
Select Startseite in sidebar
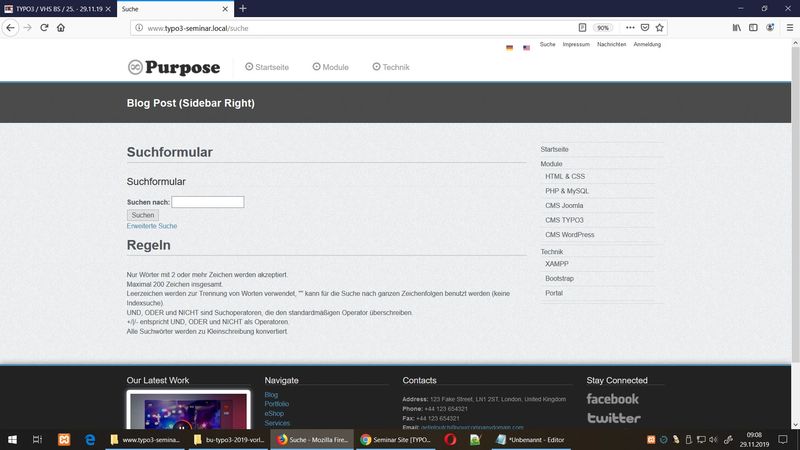555,149
